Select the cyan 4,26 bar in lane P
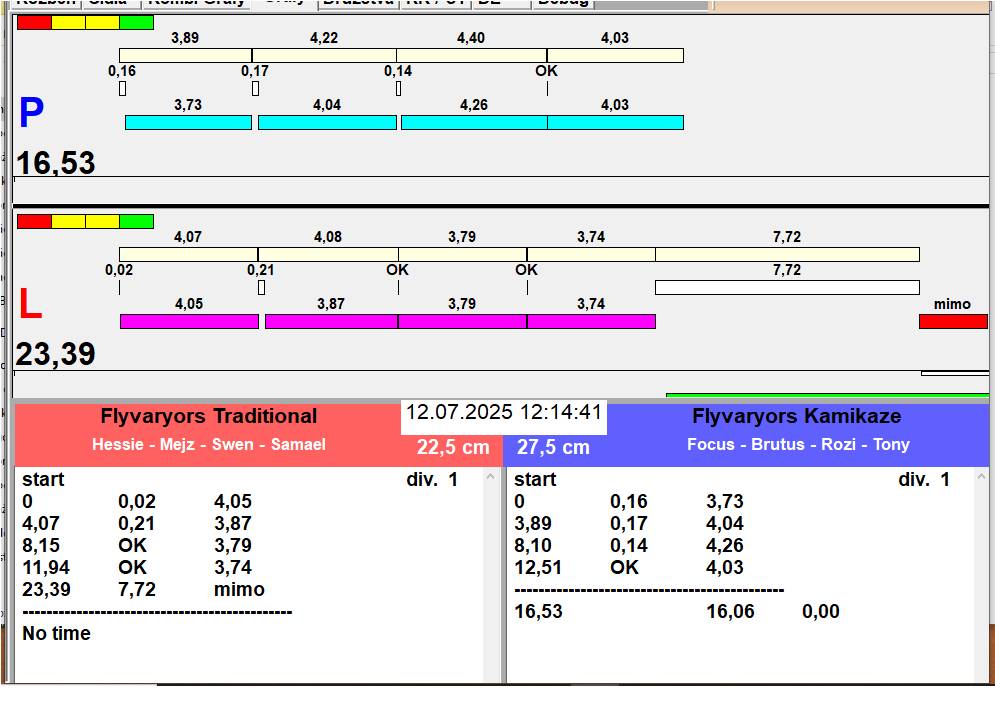The width and height of the screenshot is (995, 701). pyautogui.click(x=473, y=122)
